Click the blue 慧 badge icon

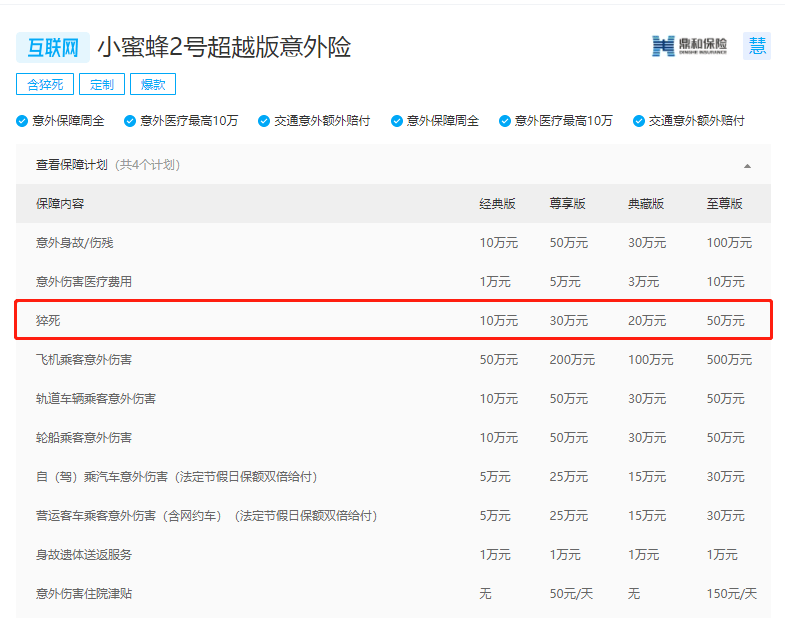click(x=756, y=46)
